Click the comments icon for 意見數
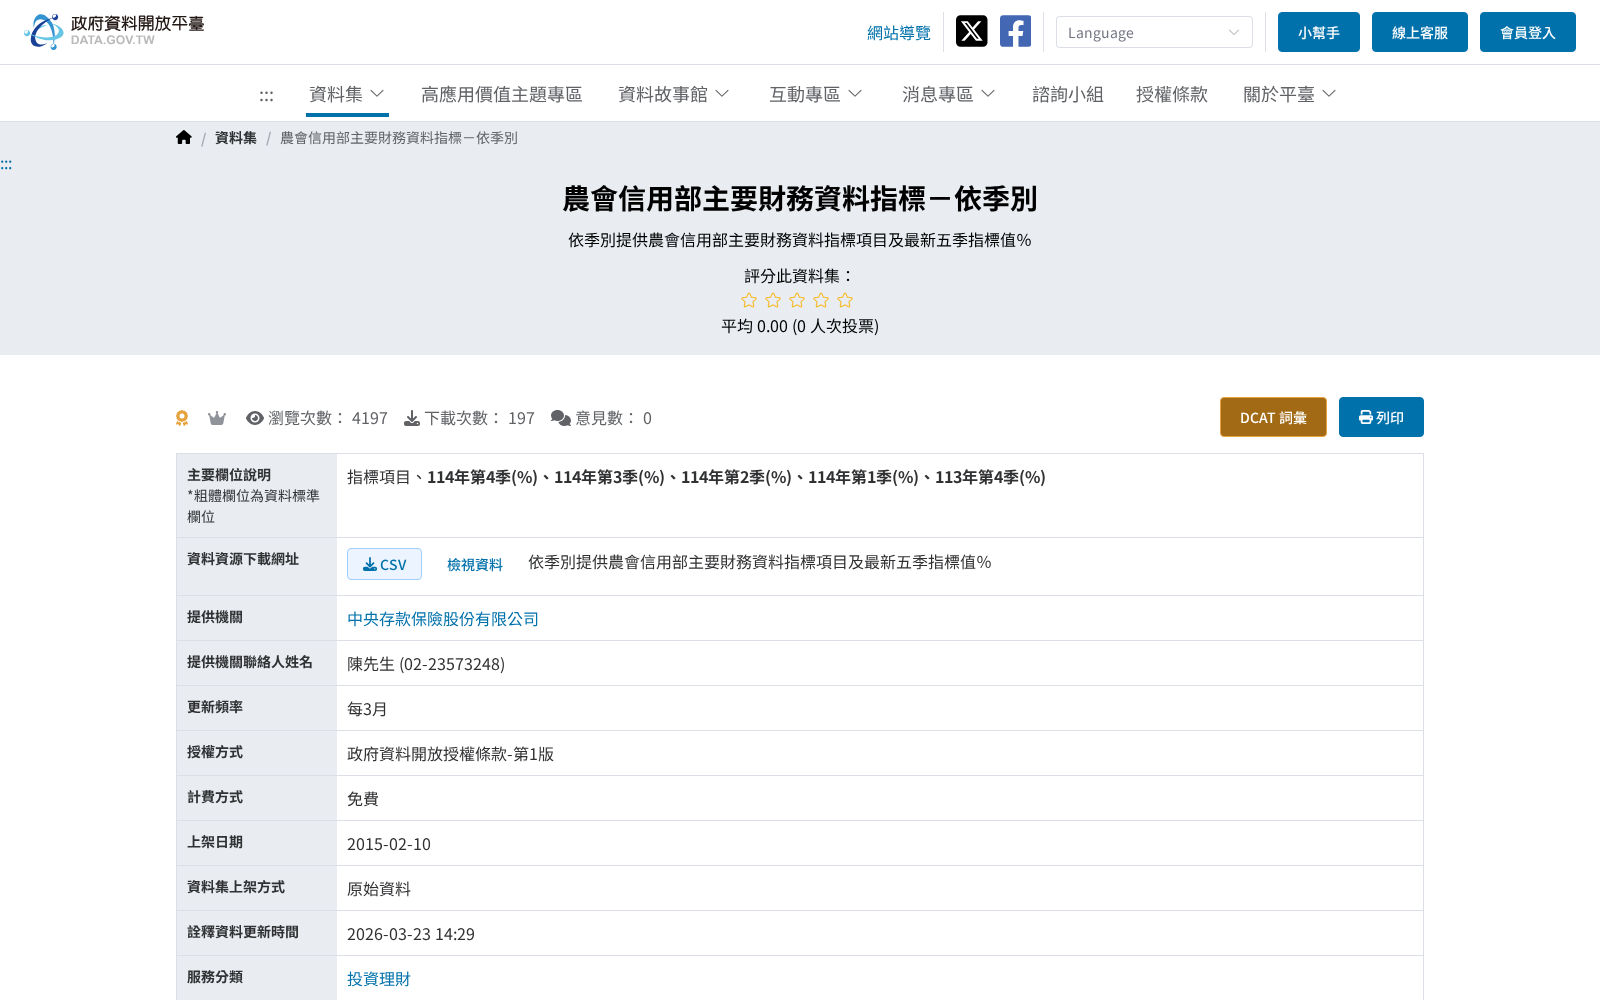Screen dimensions: 1600x1000 pos(561,418)
